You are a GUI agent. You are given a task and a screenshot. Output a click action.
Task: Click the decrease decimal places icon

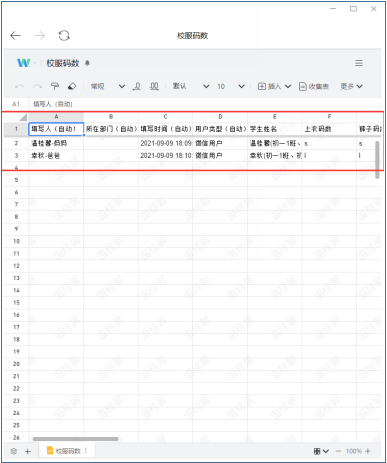point(137,86)
